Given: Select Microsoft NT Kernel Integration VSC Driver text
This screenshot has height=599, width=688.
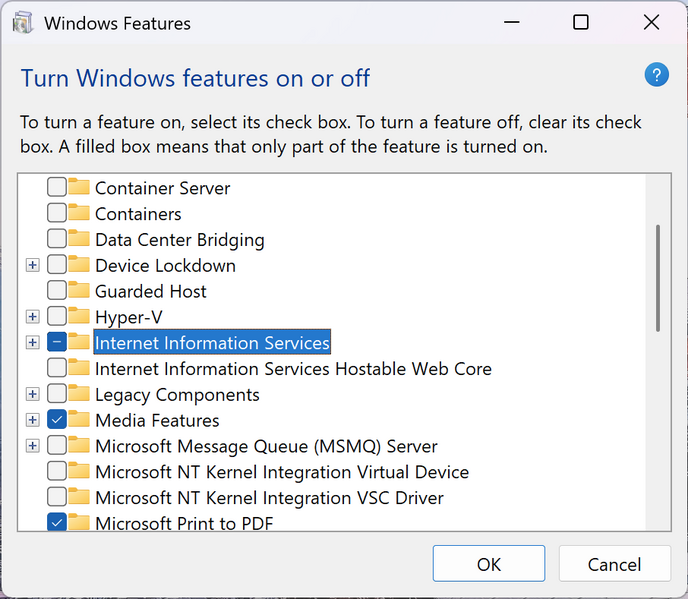Looking at the screenshot, I should pyautogui.click(x=269, y=498).
